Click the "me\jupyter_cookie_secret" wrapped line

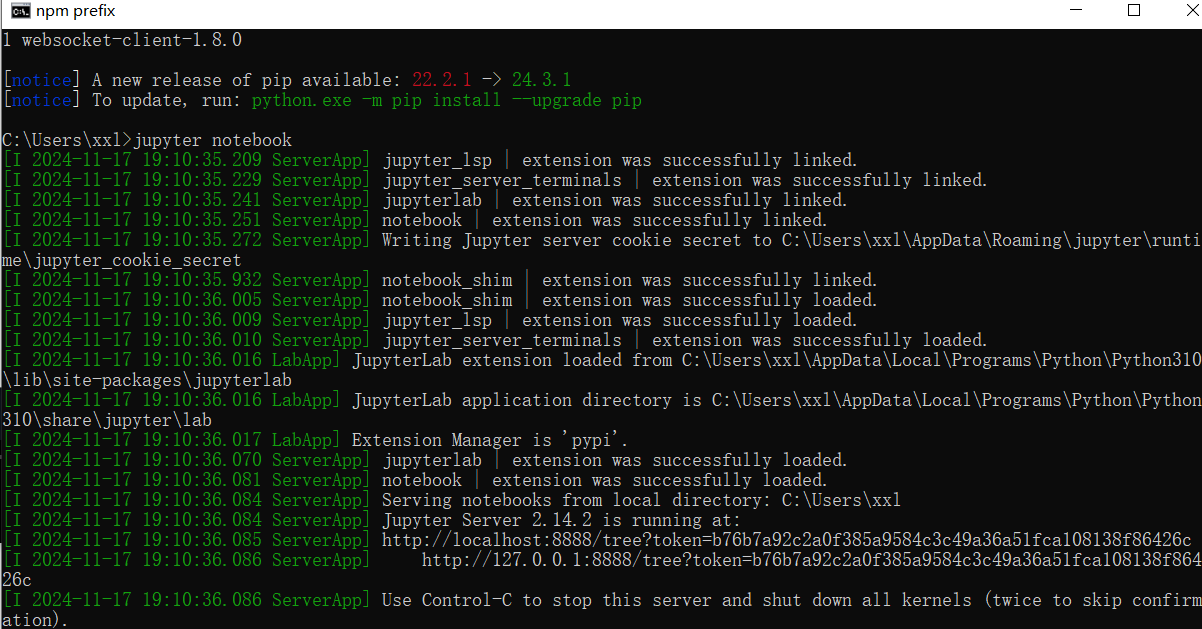pos(122,260)
